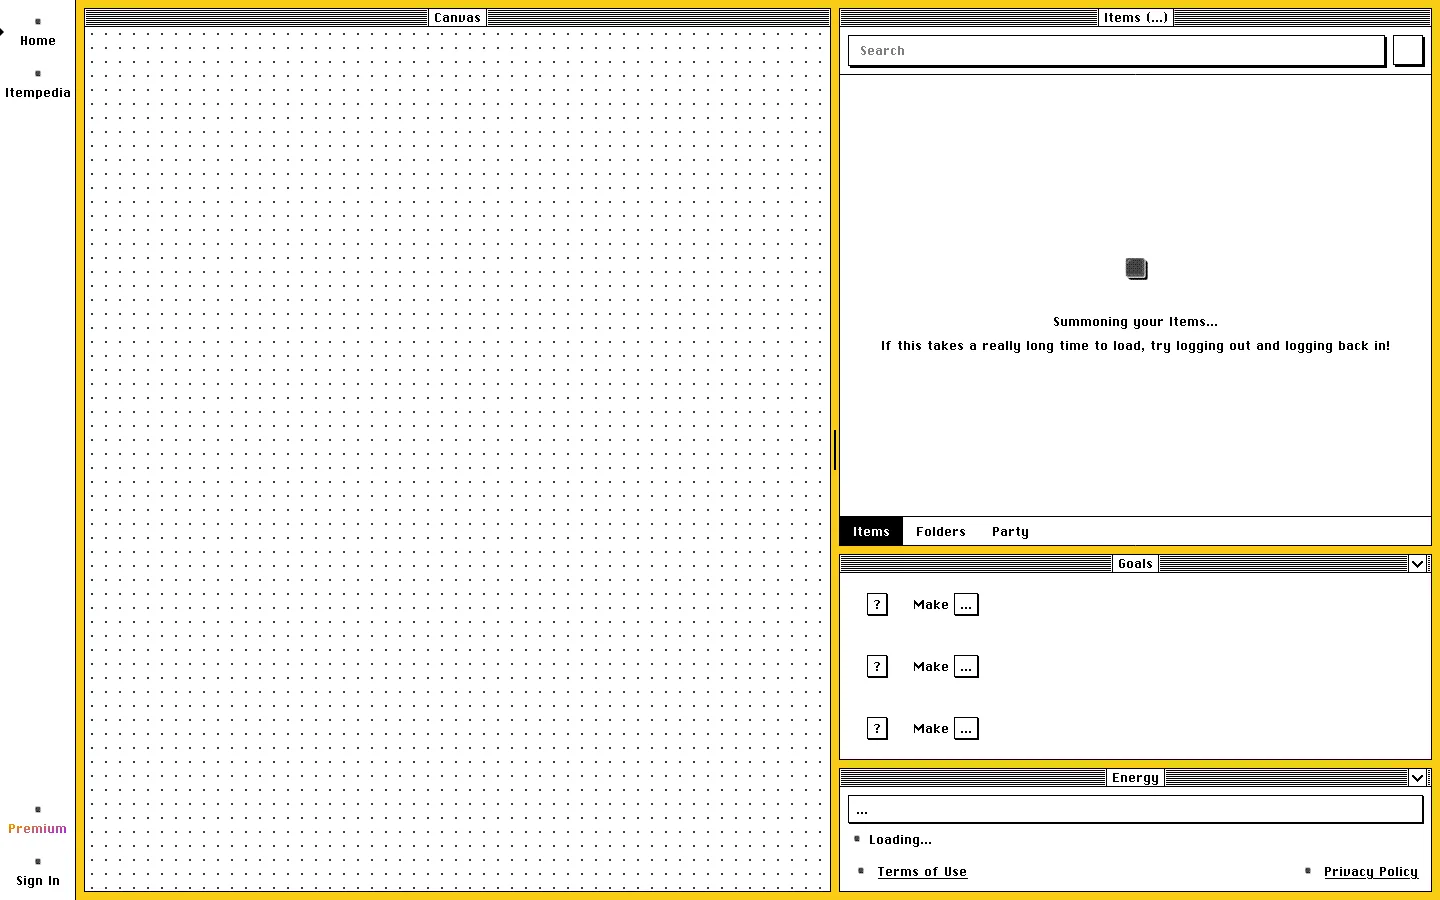Image resolution: width=1440 pixels, height=900 pixels.
Task: Open the Terms of Use link
Action: pyautogui.click(x=922, y=872)
